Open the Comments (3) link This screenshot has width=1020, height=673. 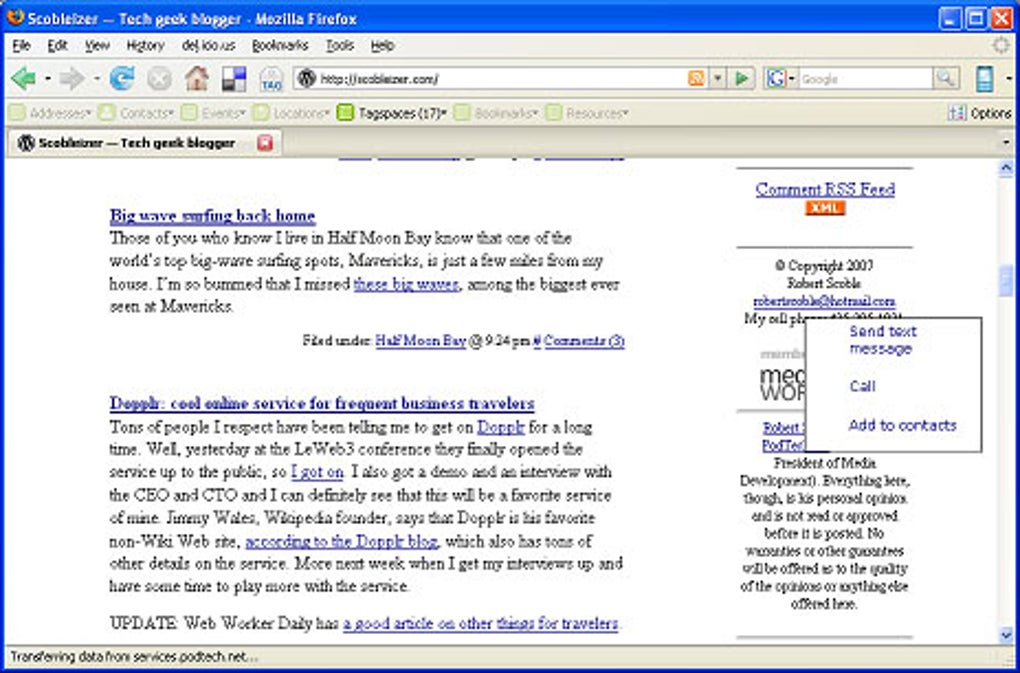[584, 341]
